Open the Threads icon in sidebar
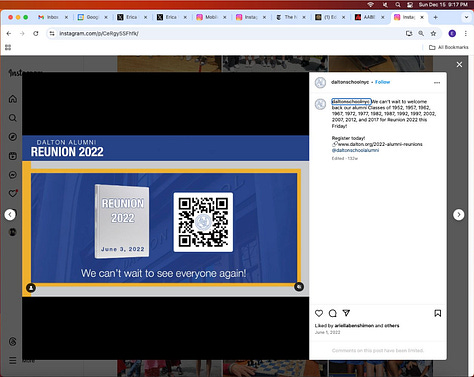The height and width of the screenshot is (377, 474). [13, 341]
